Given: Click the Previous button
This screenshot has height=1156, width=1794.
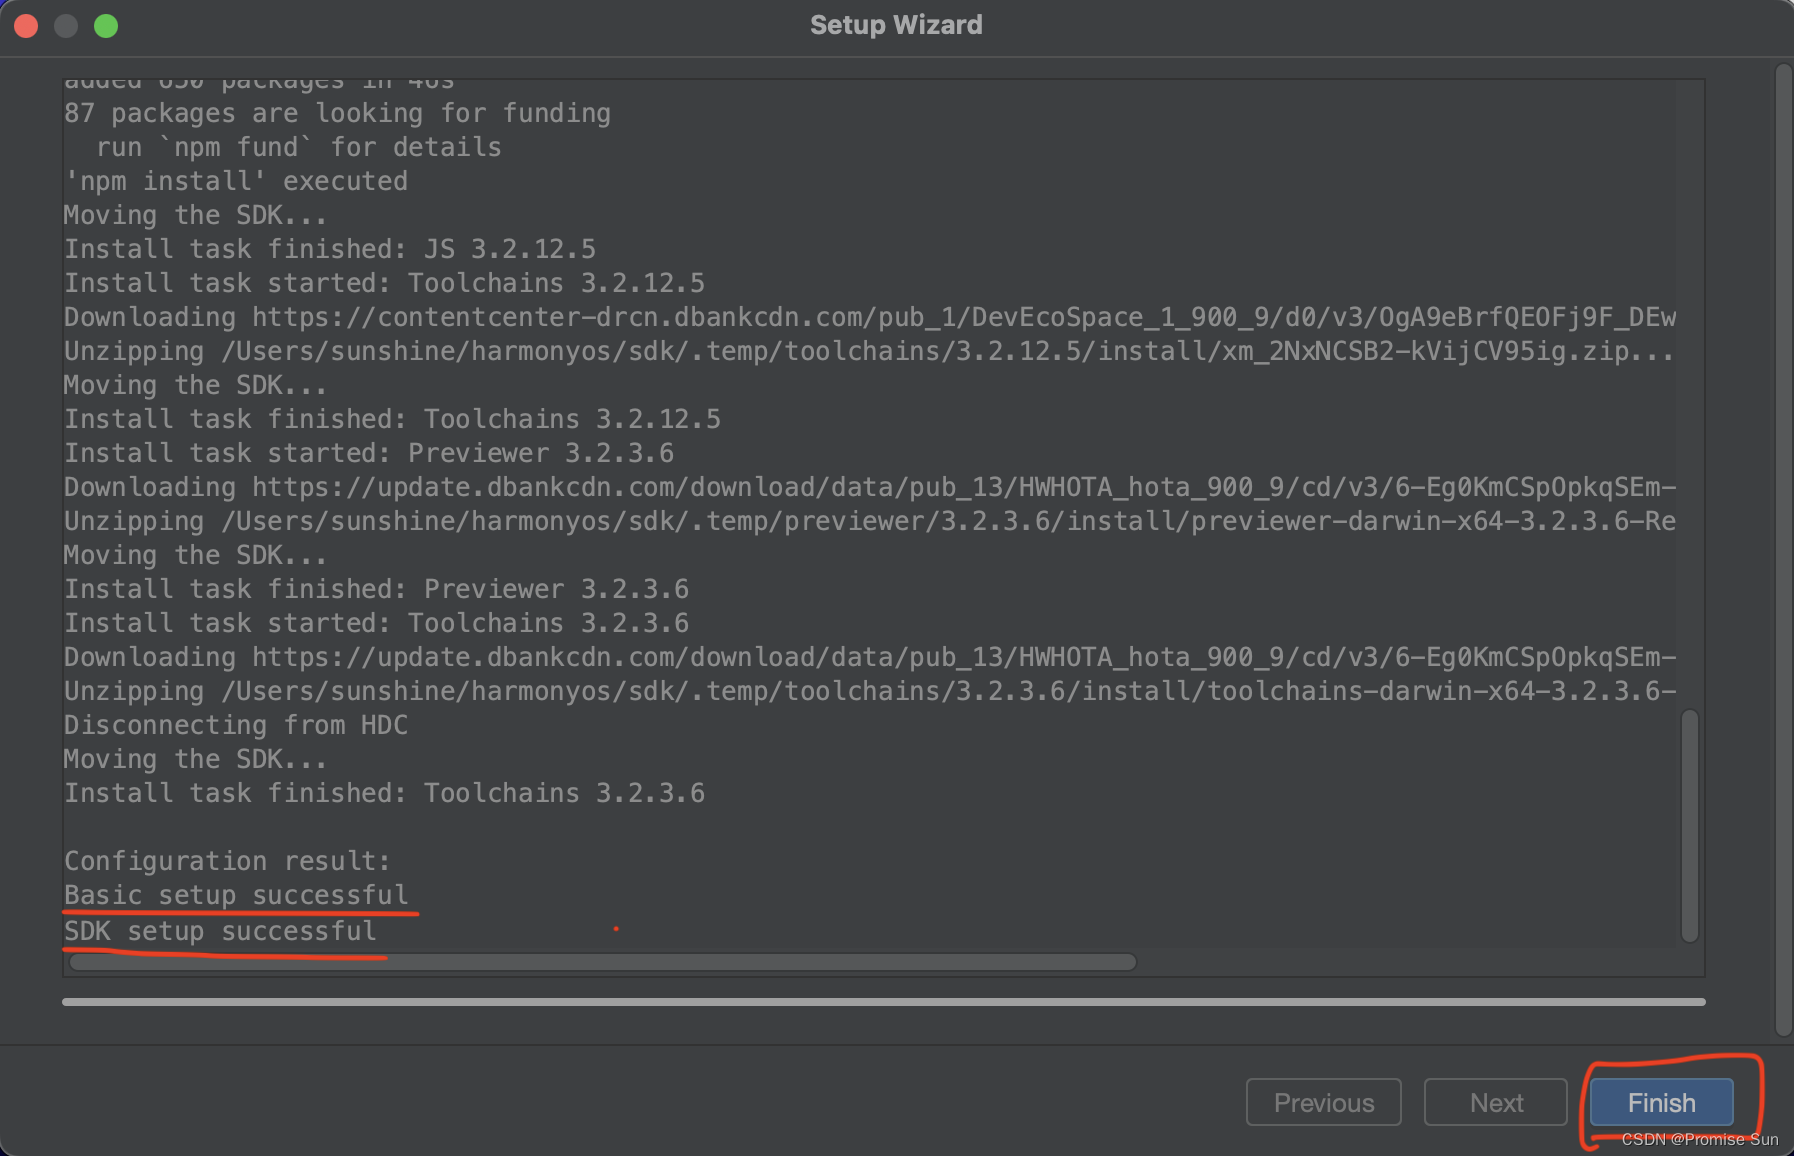Looking at the screenshot, I should [1323, 1102].
